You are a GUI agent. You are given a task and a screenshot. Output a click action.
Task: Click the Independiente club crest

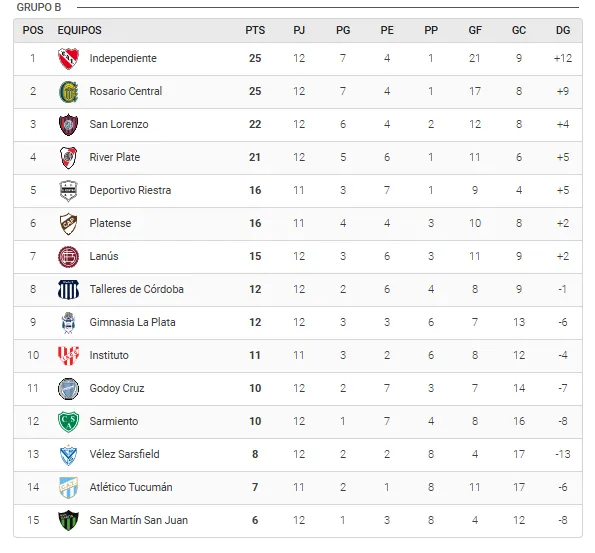pos(68,58)
